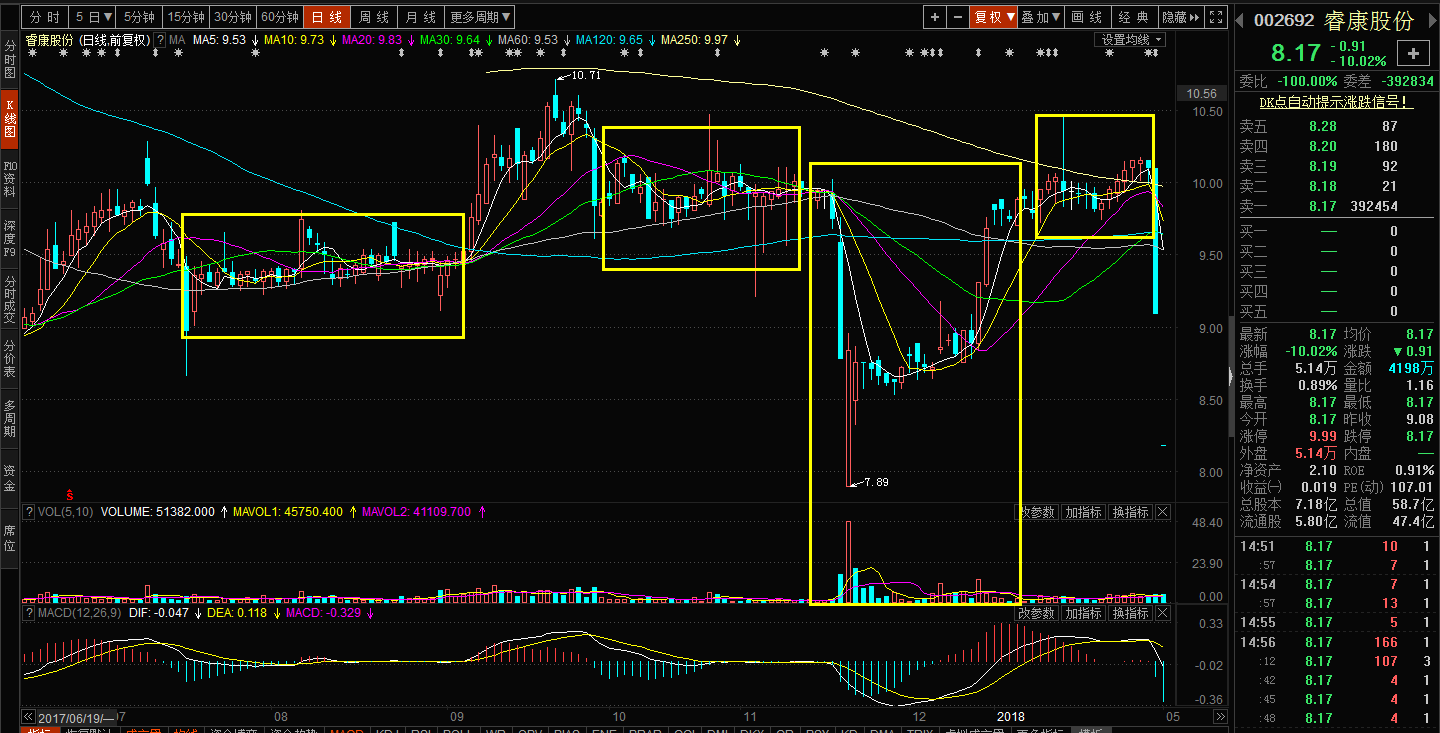Open 分时成交 sidebar tab
The width and height of the screenshot is (1440, 733).
pos(10,300)
